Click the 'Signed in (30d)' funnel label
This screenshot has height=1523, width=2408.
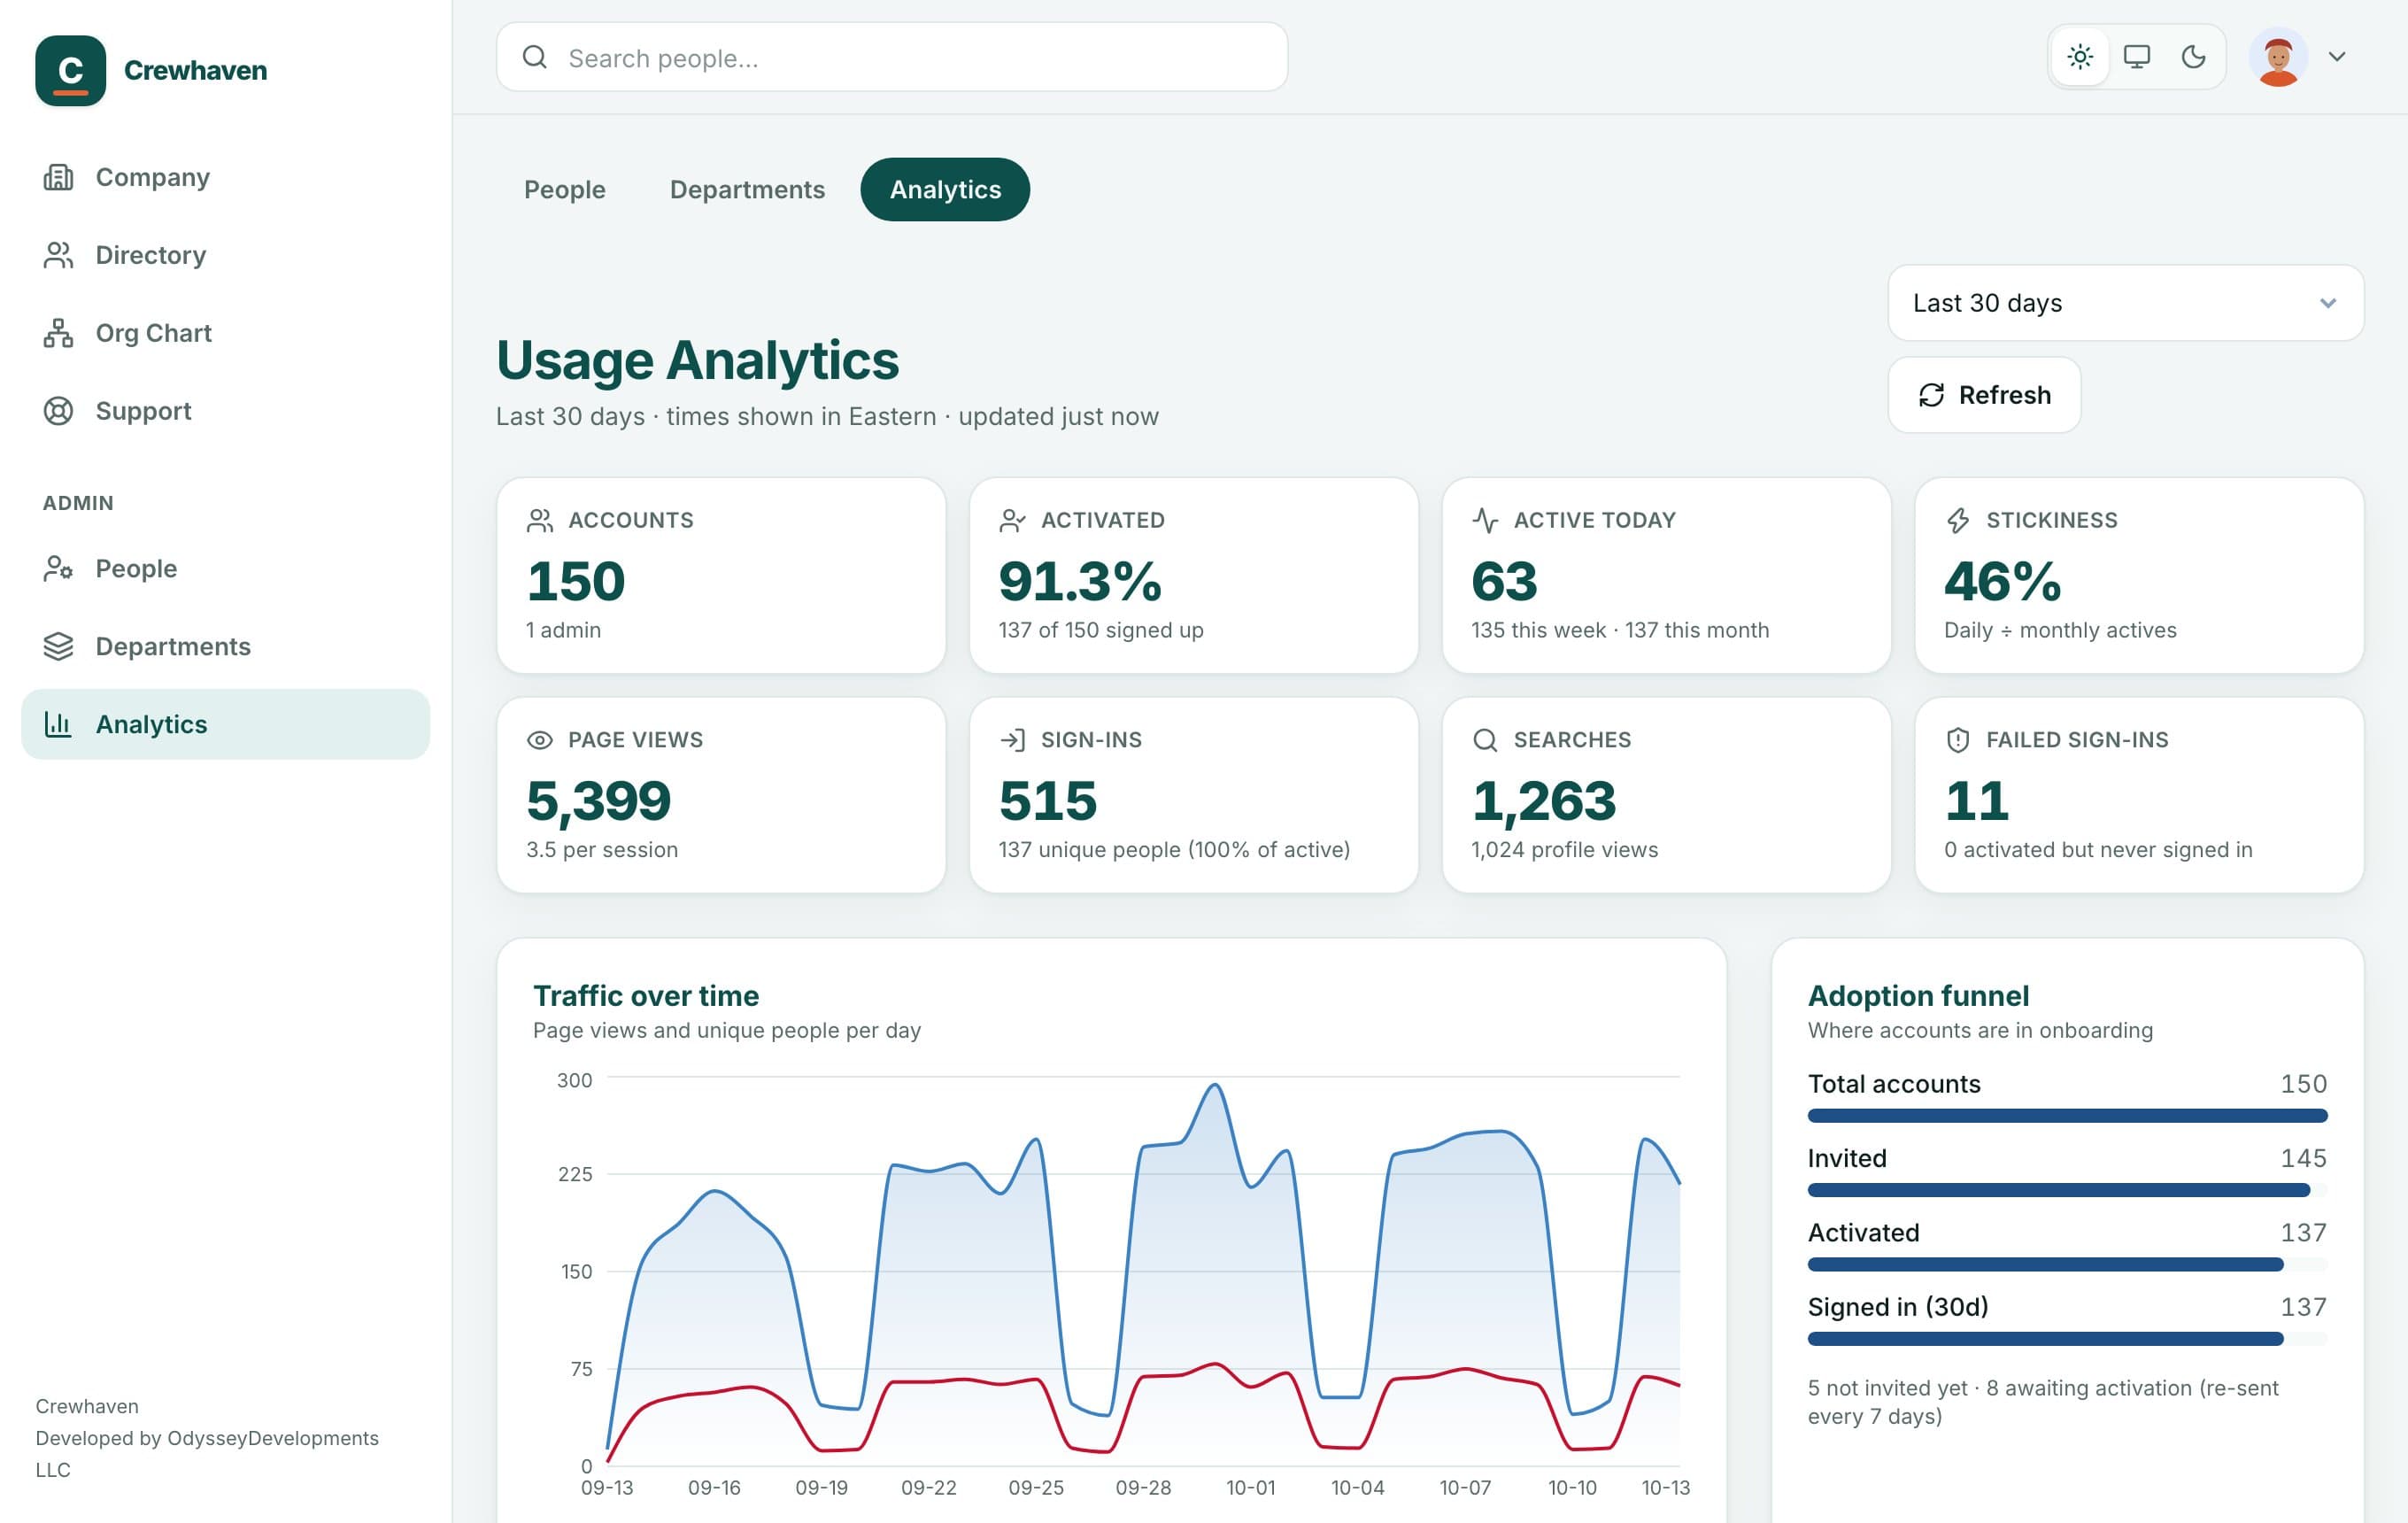point(1898,1307)
